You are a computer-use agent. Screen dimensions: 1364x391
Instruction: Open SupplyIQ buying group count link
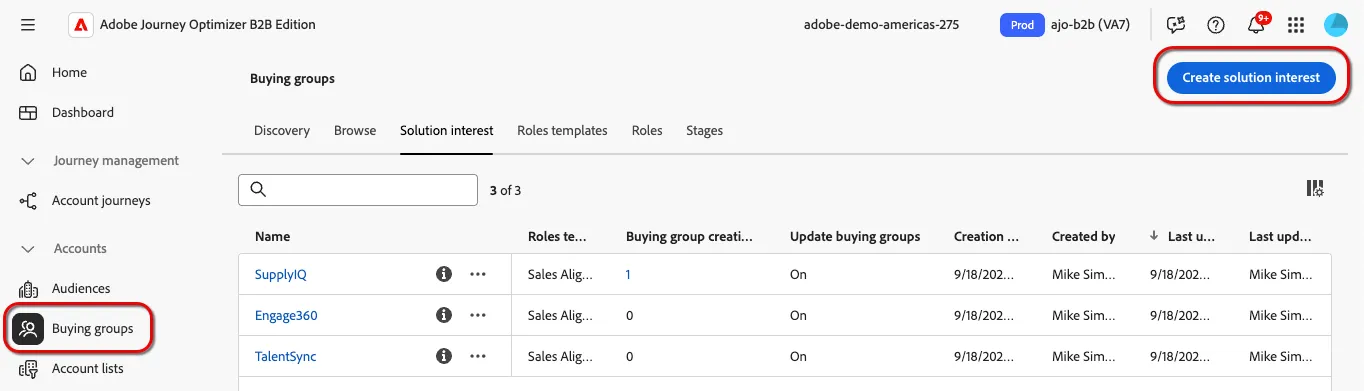tap(628, 274)
